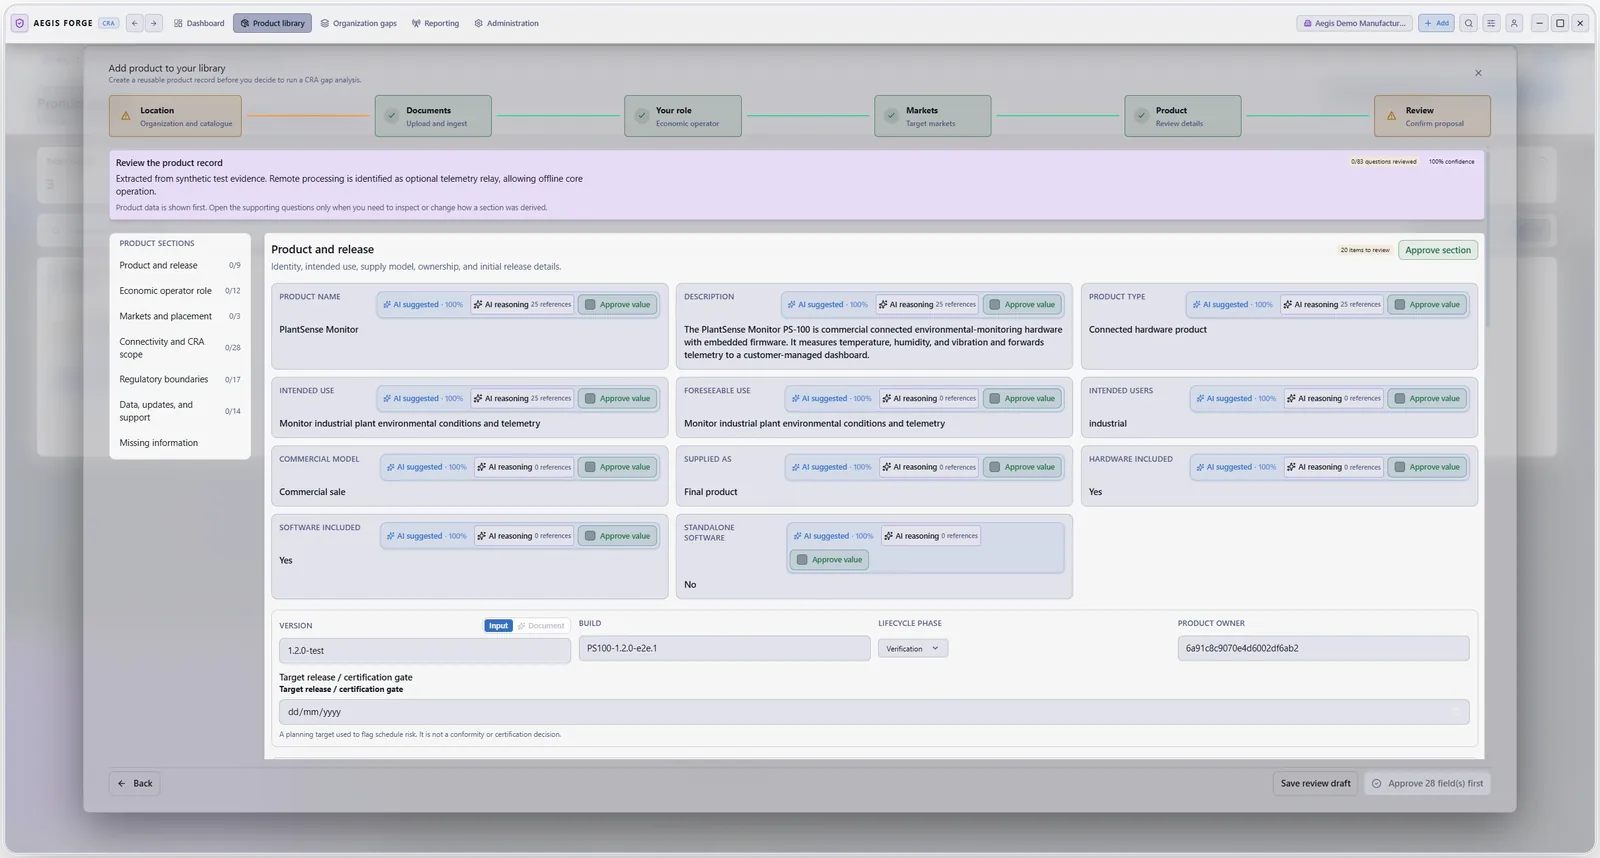Check Approve value for Standalone Software
1600x858 pixels.
pos(829,560)
